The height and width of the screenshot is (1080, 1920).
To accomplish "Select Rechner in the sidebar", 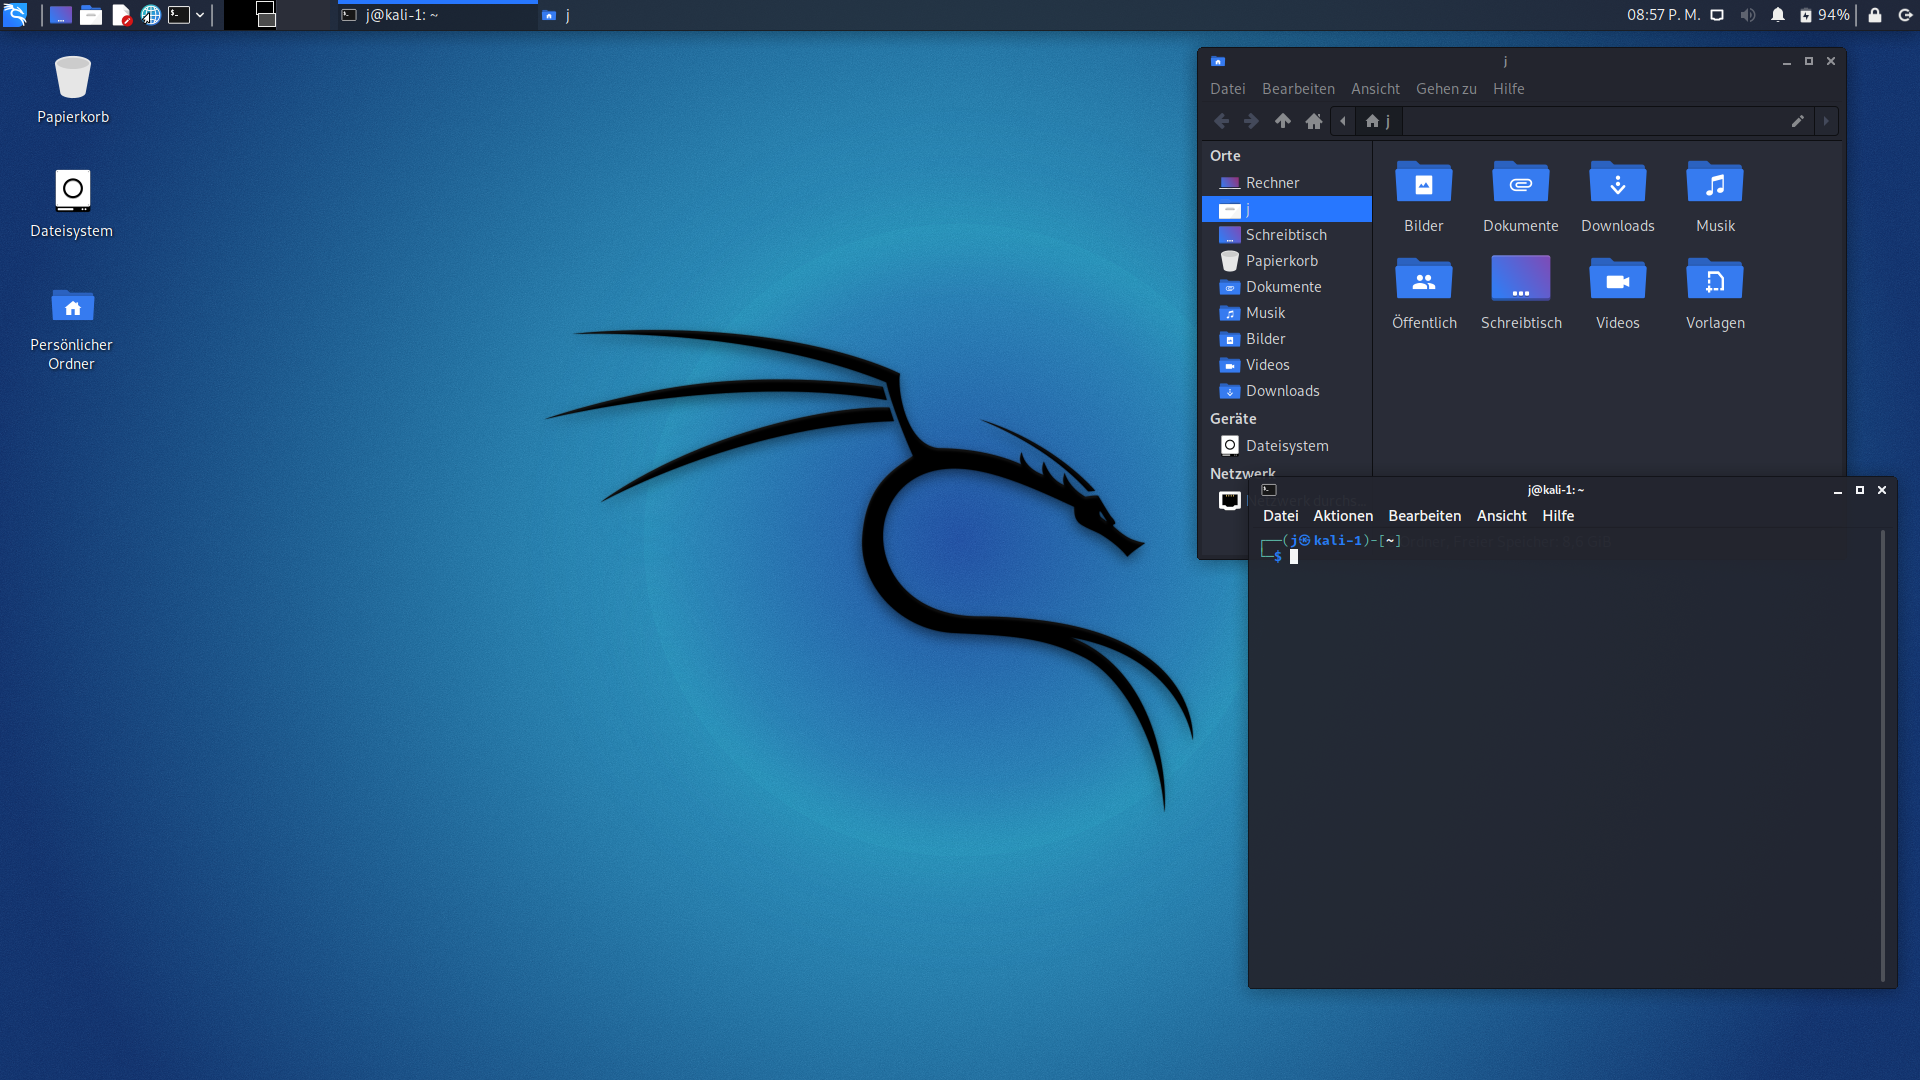I will tap(1271, 182).
